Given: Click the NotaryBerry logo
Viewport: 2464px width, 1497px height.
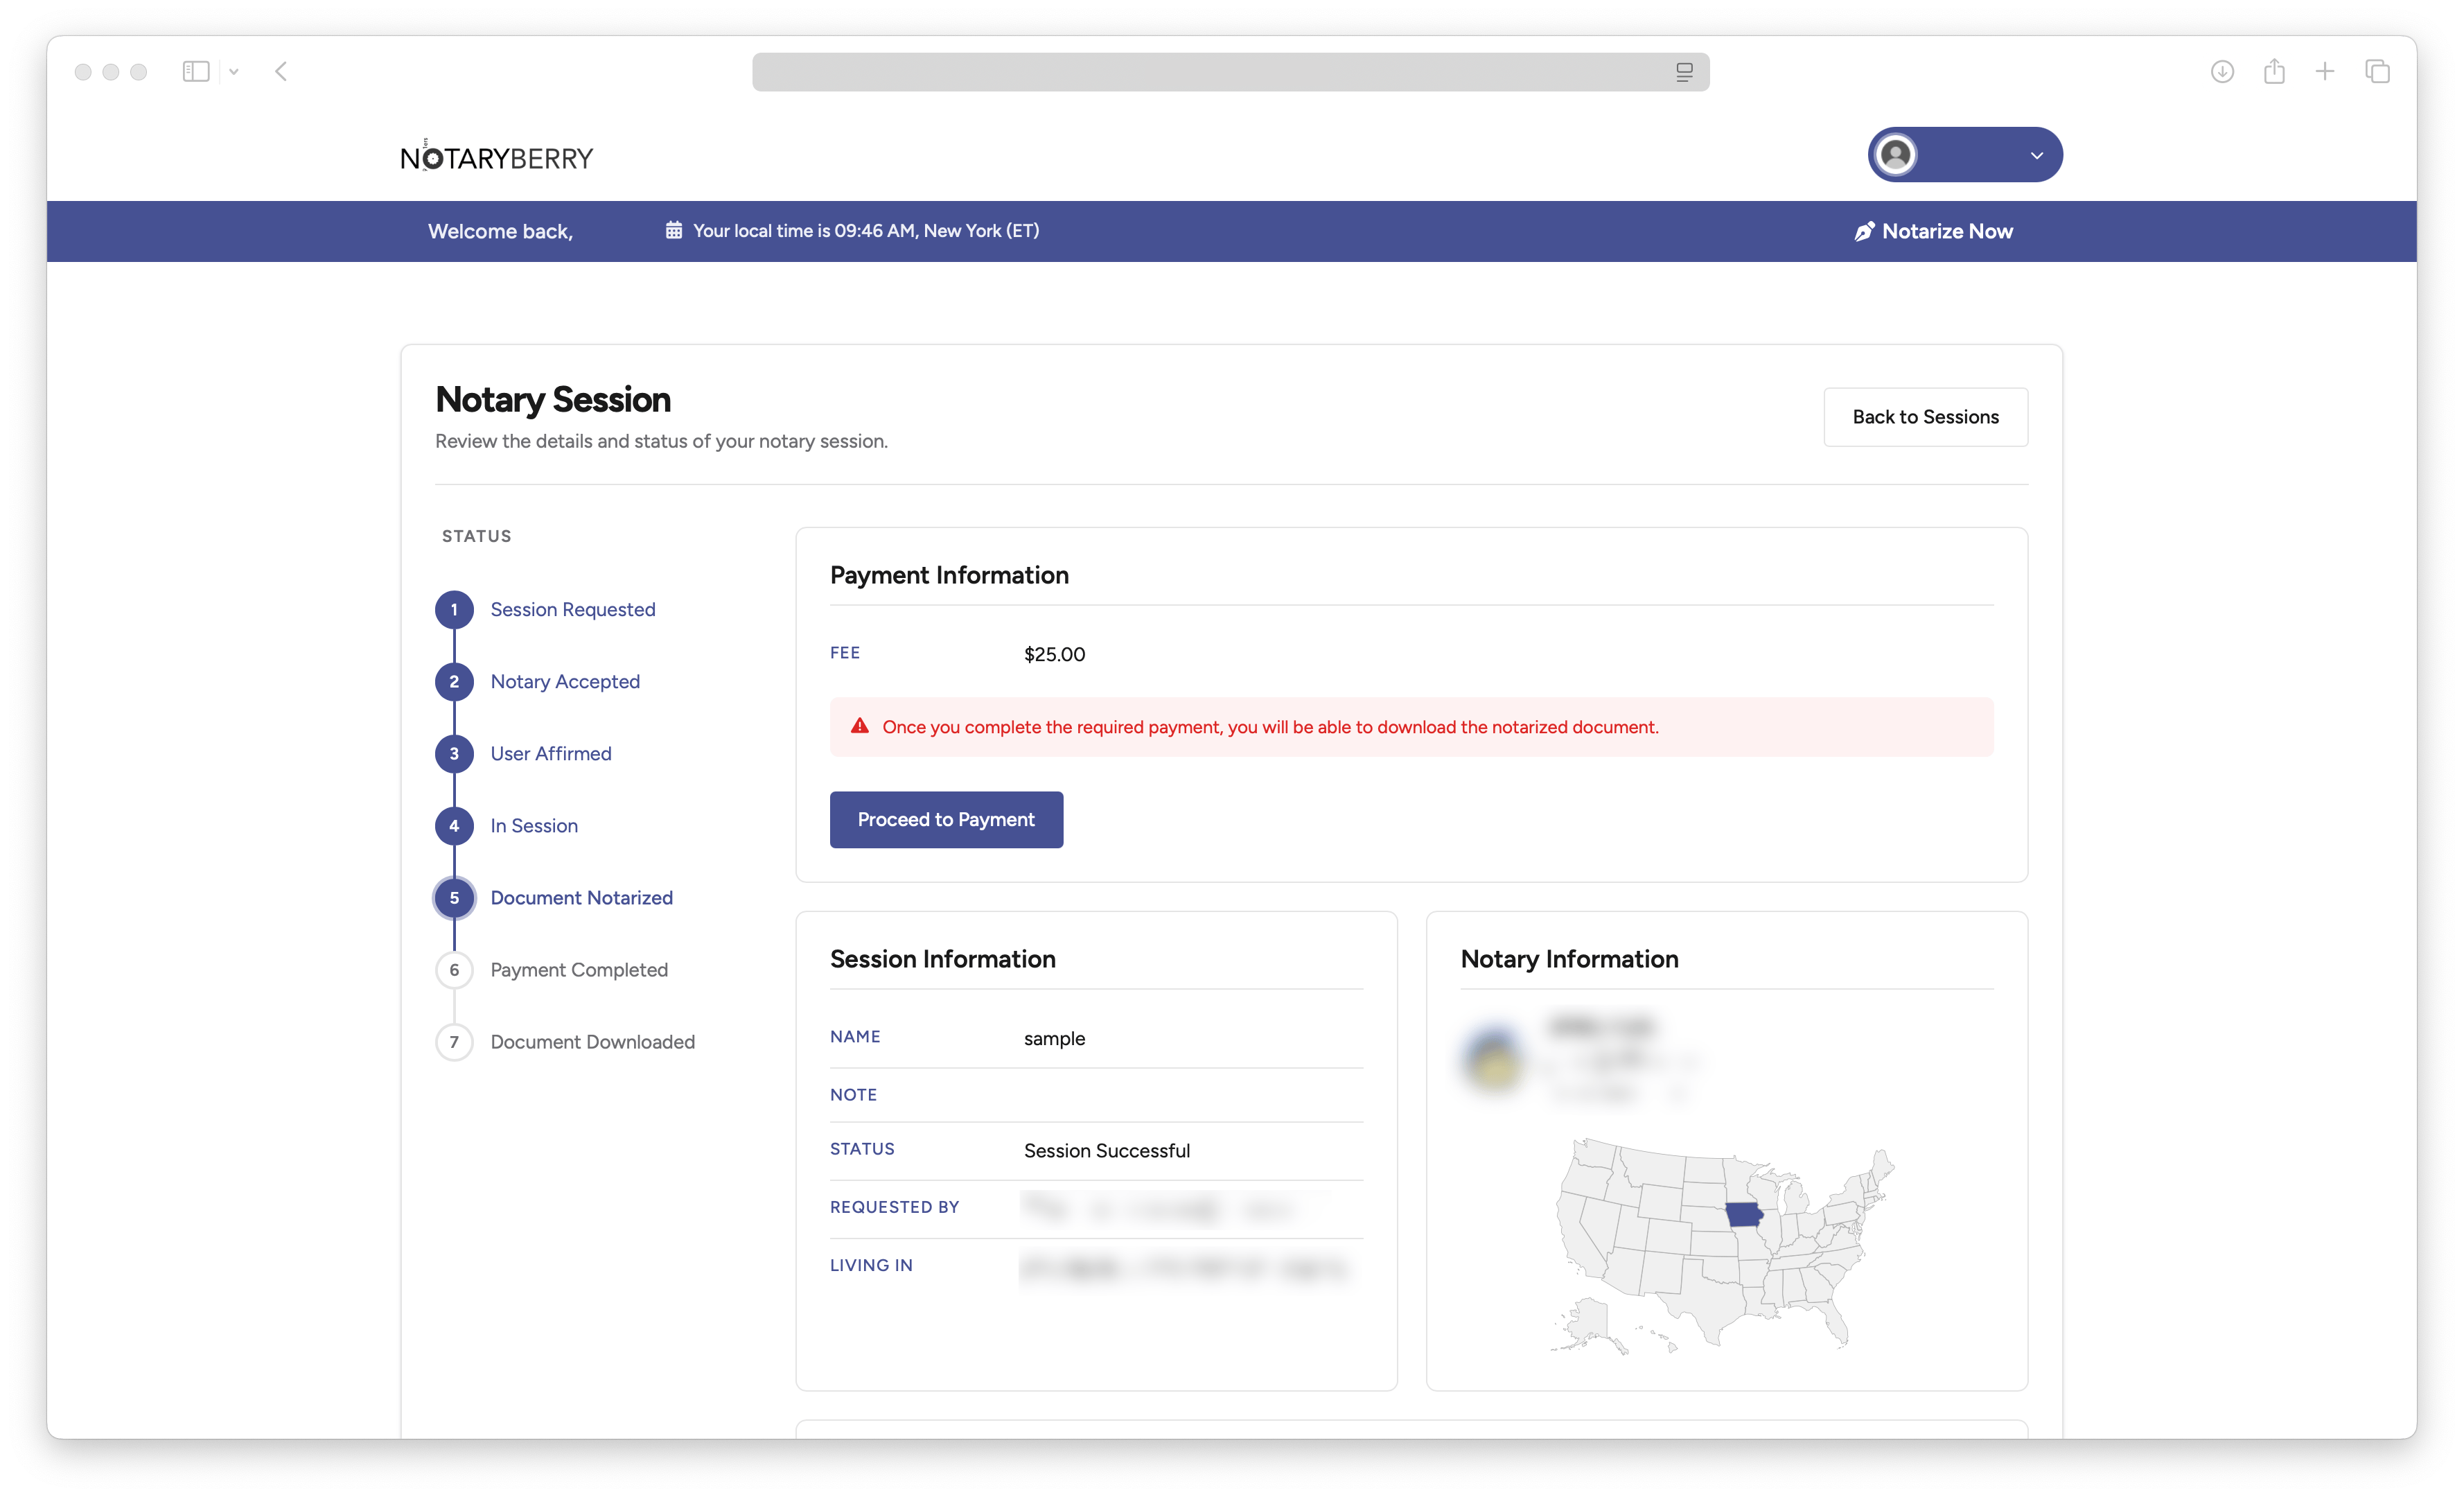Looking at the screenshot, I should pyautogui.click(x=496, y=157).
